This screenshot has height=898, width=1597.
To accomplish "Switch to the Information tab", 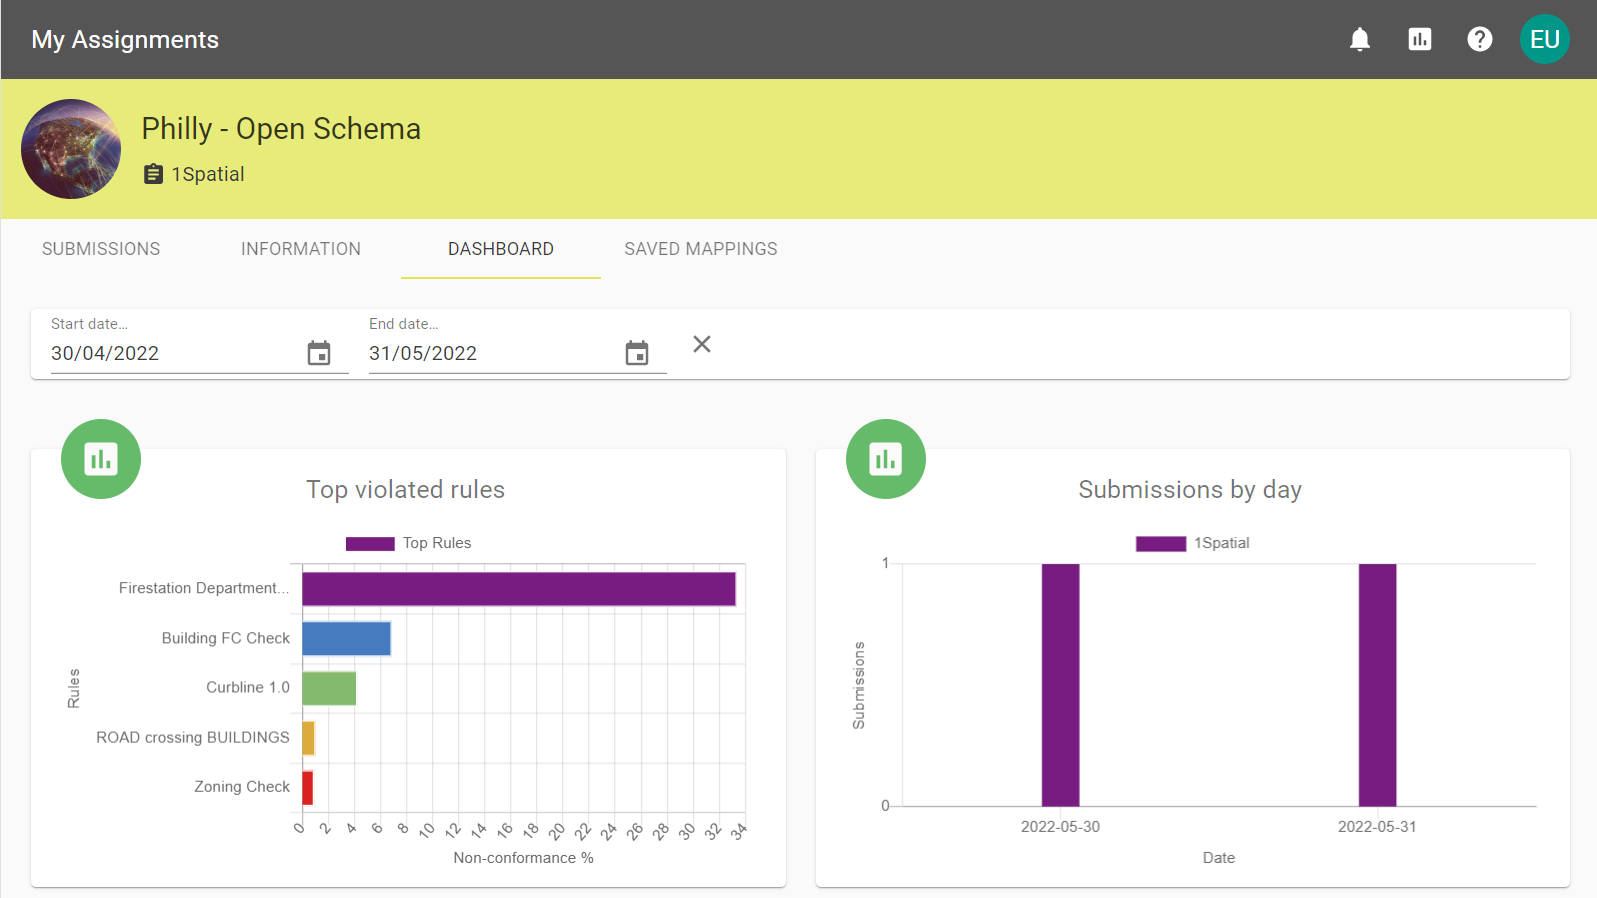I will [x=301, y=249].
